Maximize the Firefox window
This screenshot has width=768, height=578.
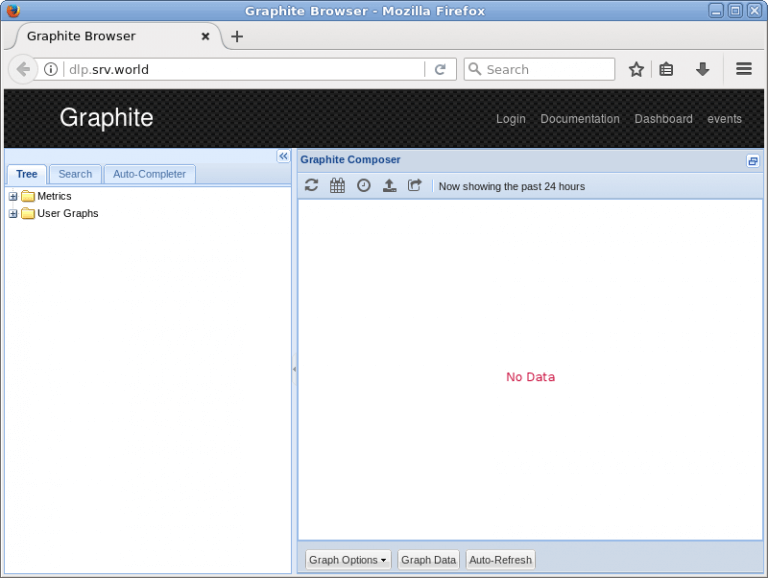(735, 10)
